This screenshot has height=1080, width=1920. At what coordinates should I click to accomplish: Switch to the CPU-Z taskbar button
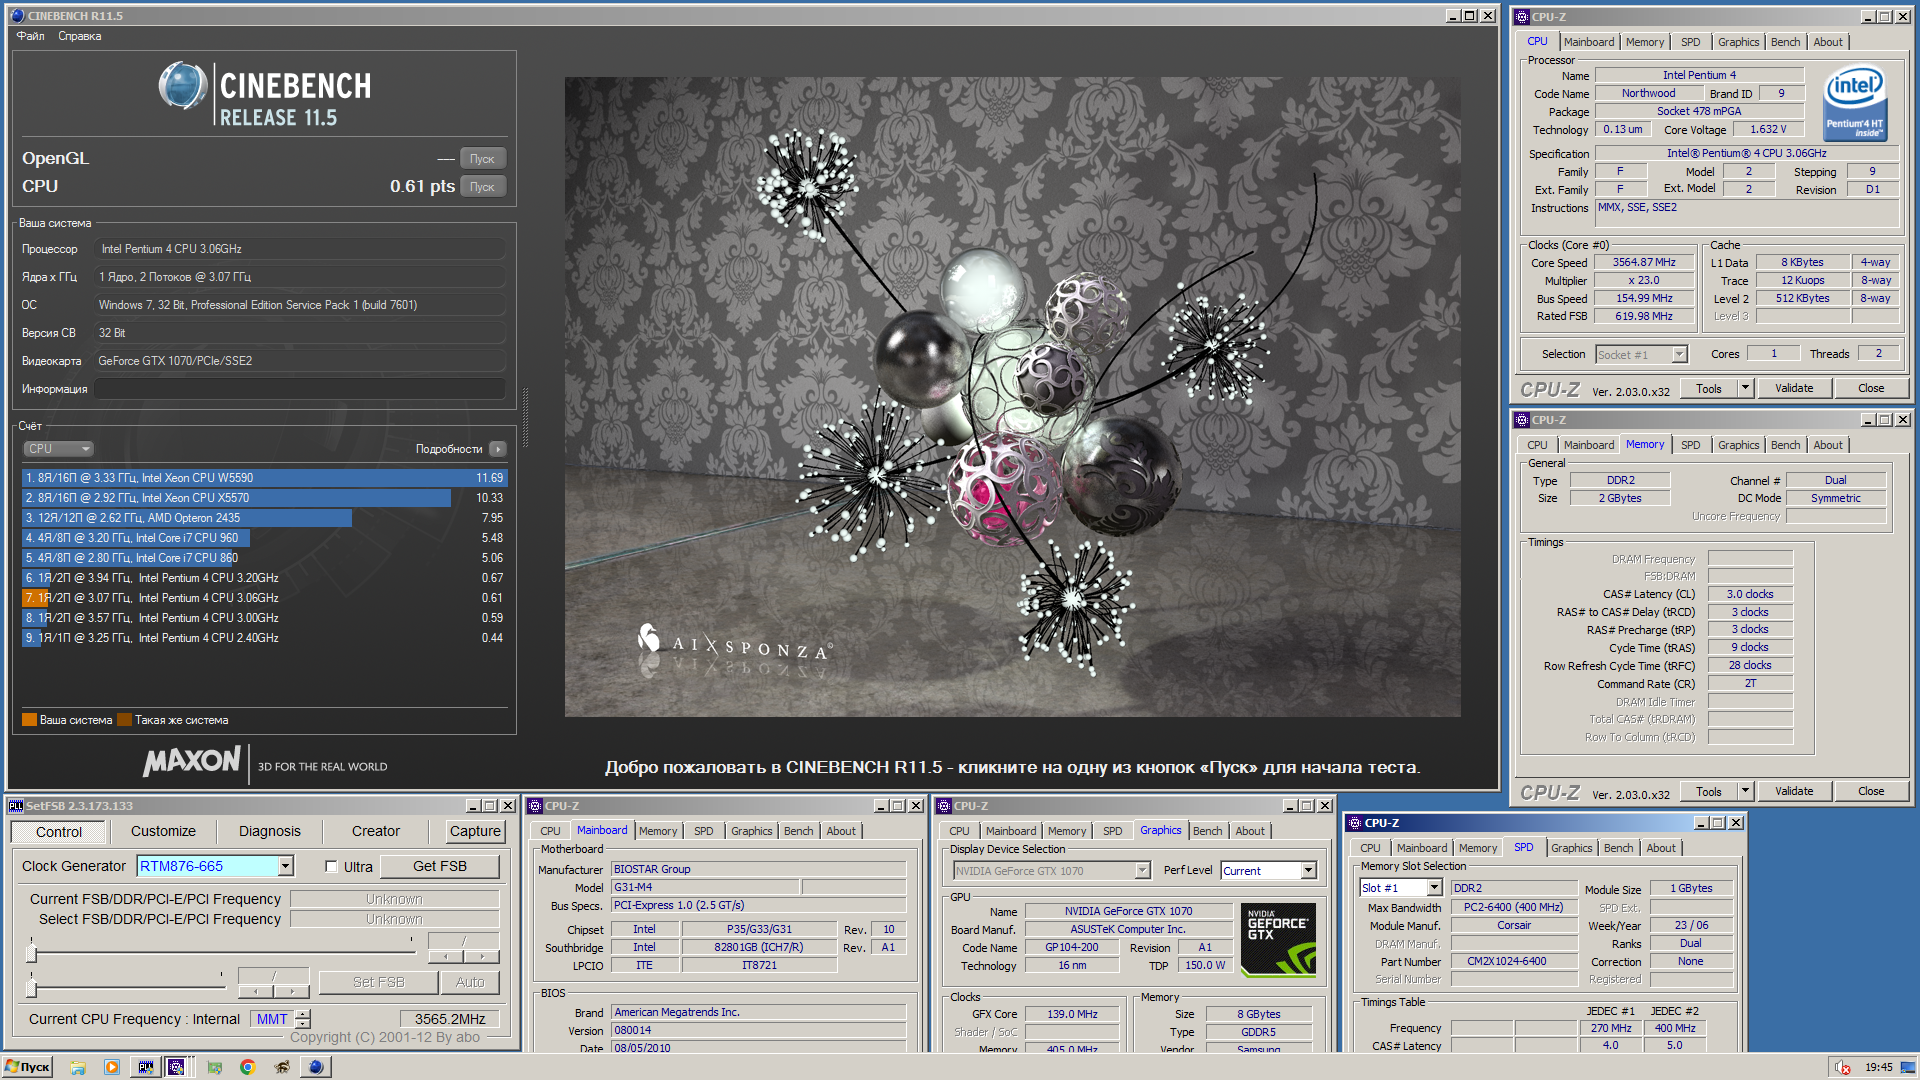pyautogui.click(x=177, y=1067)
